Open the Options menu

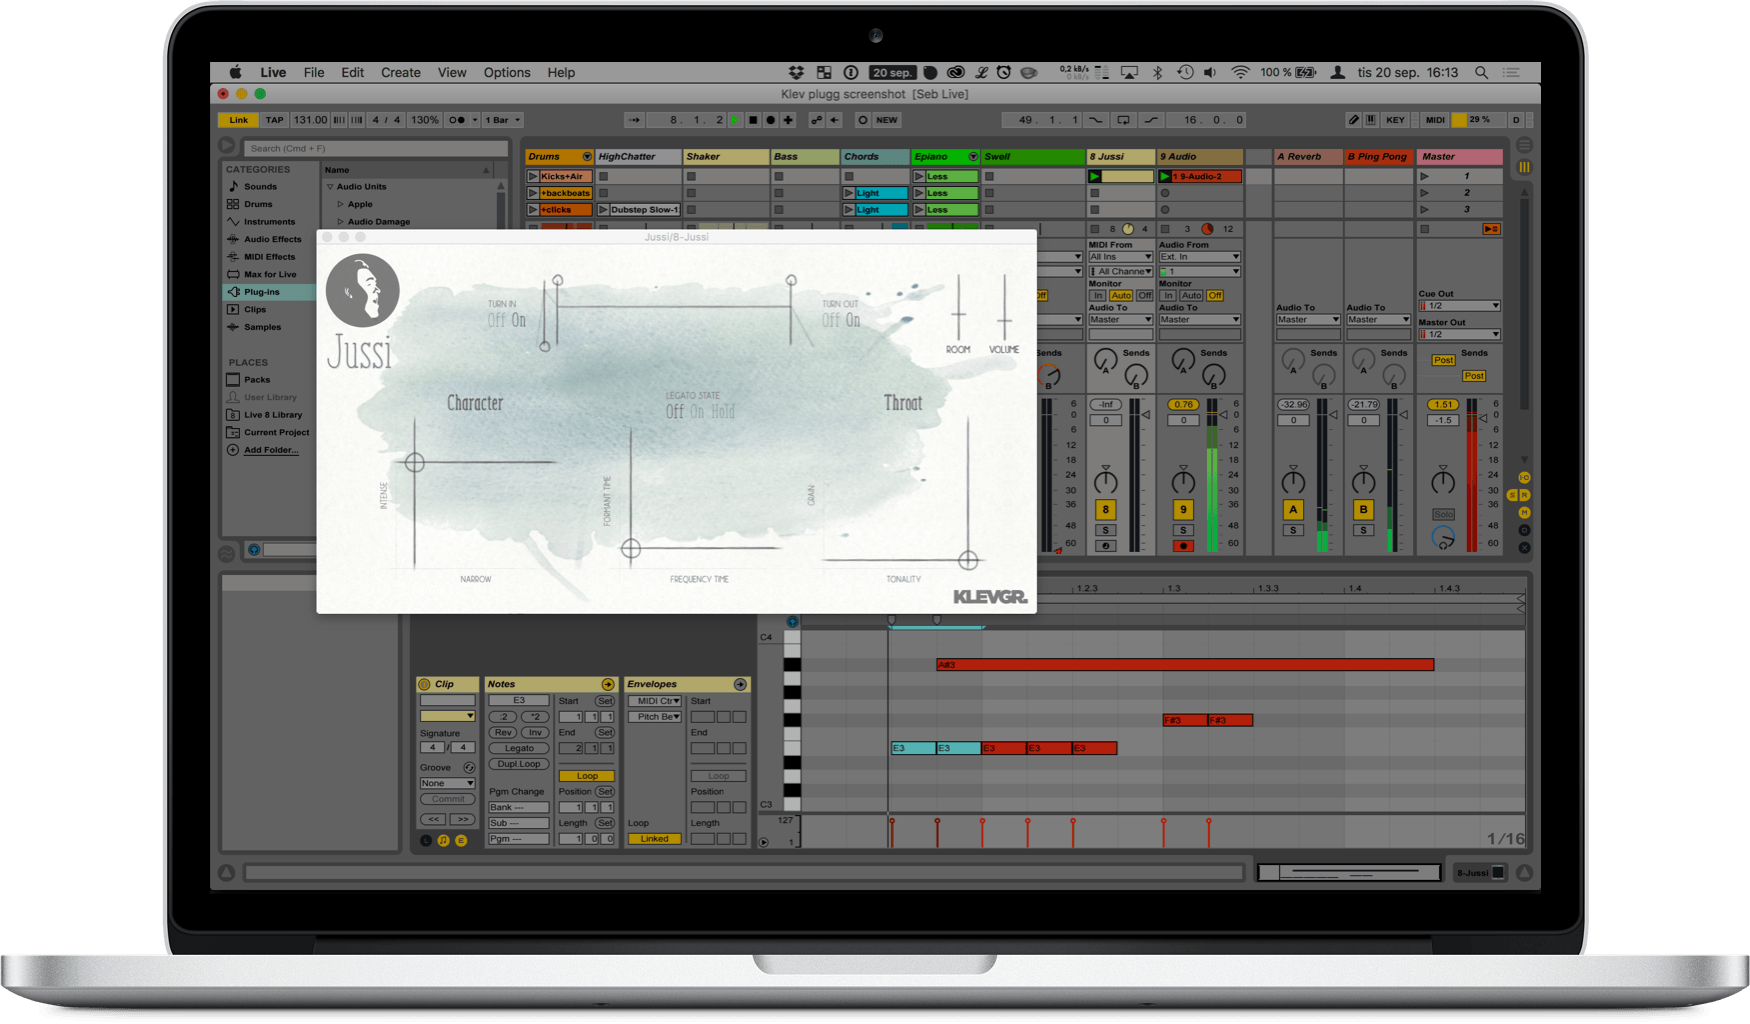507,73
